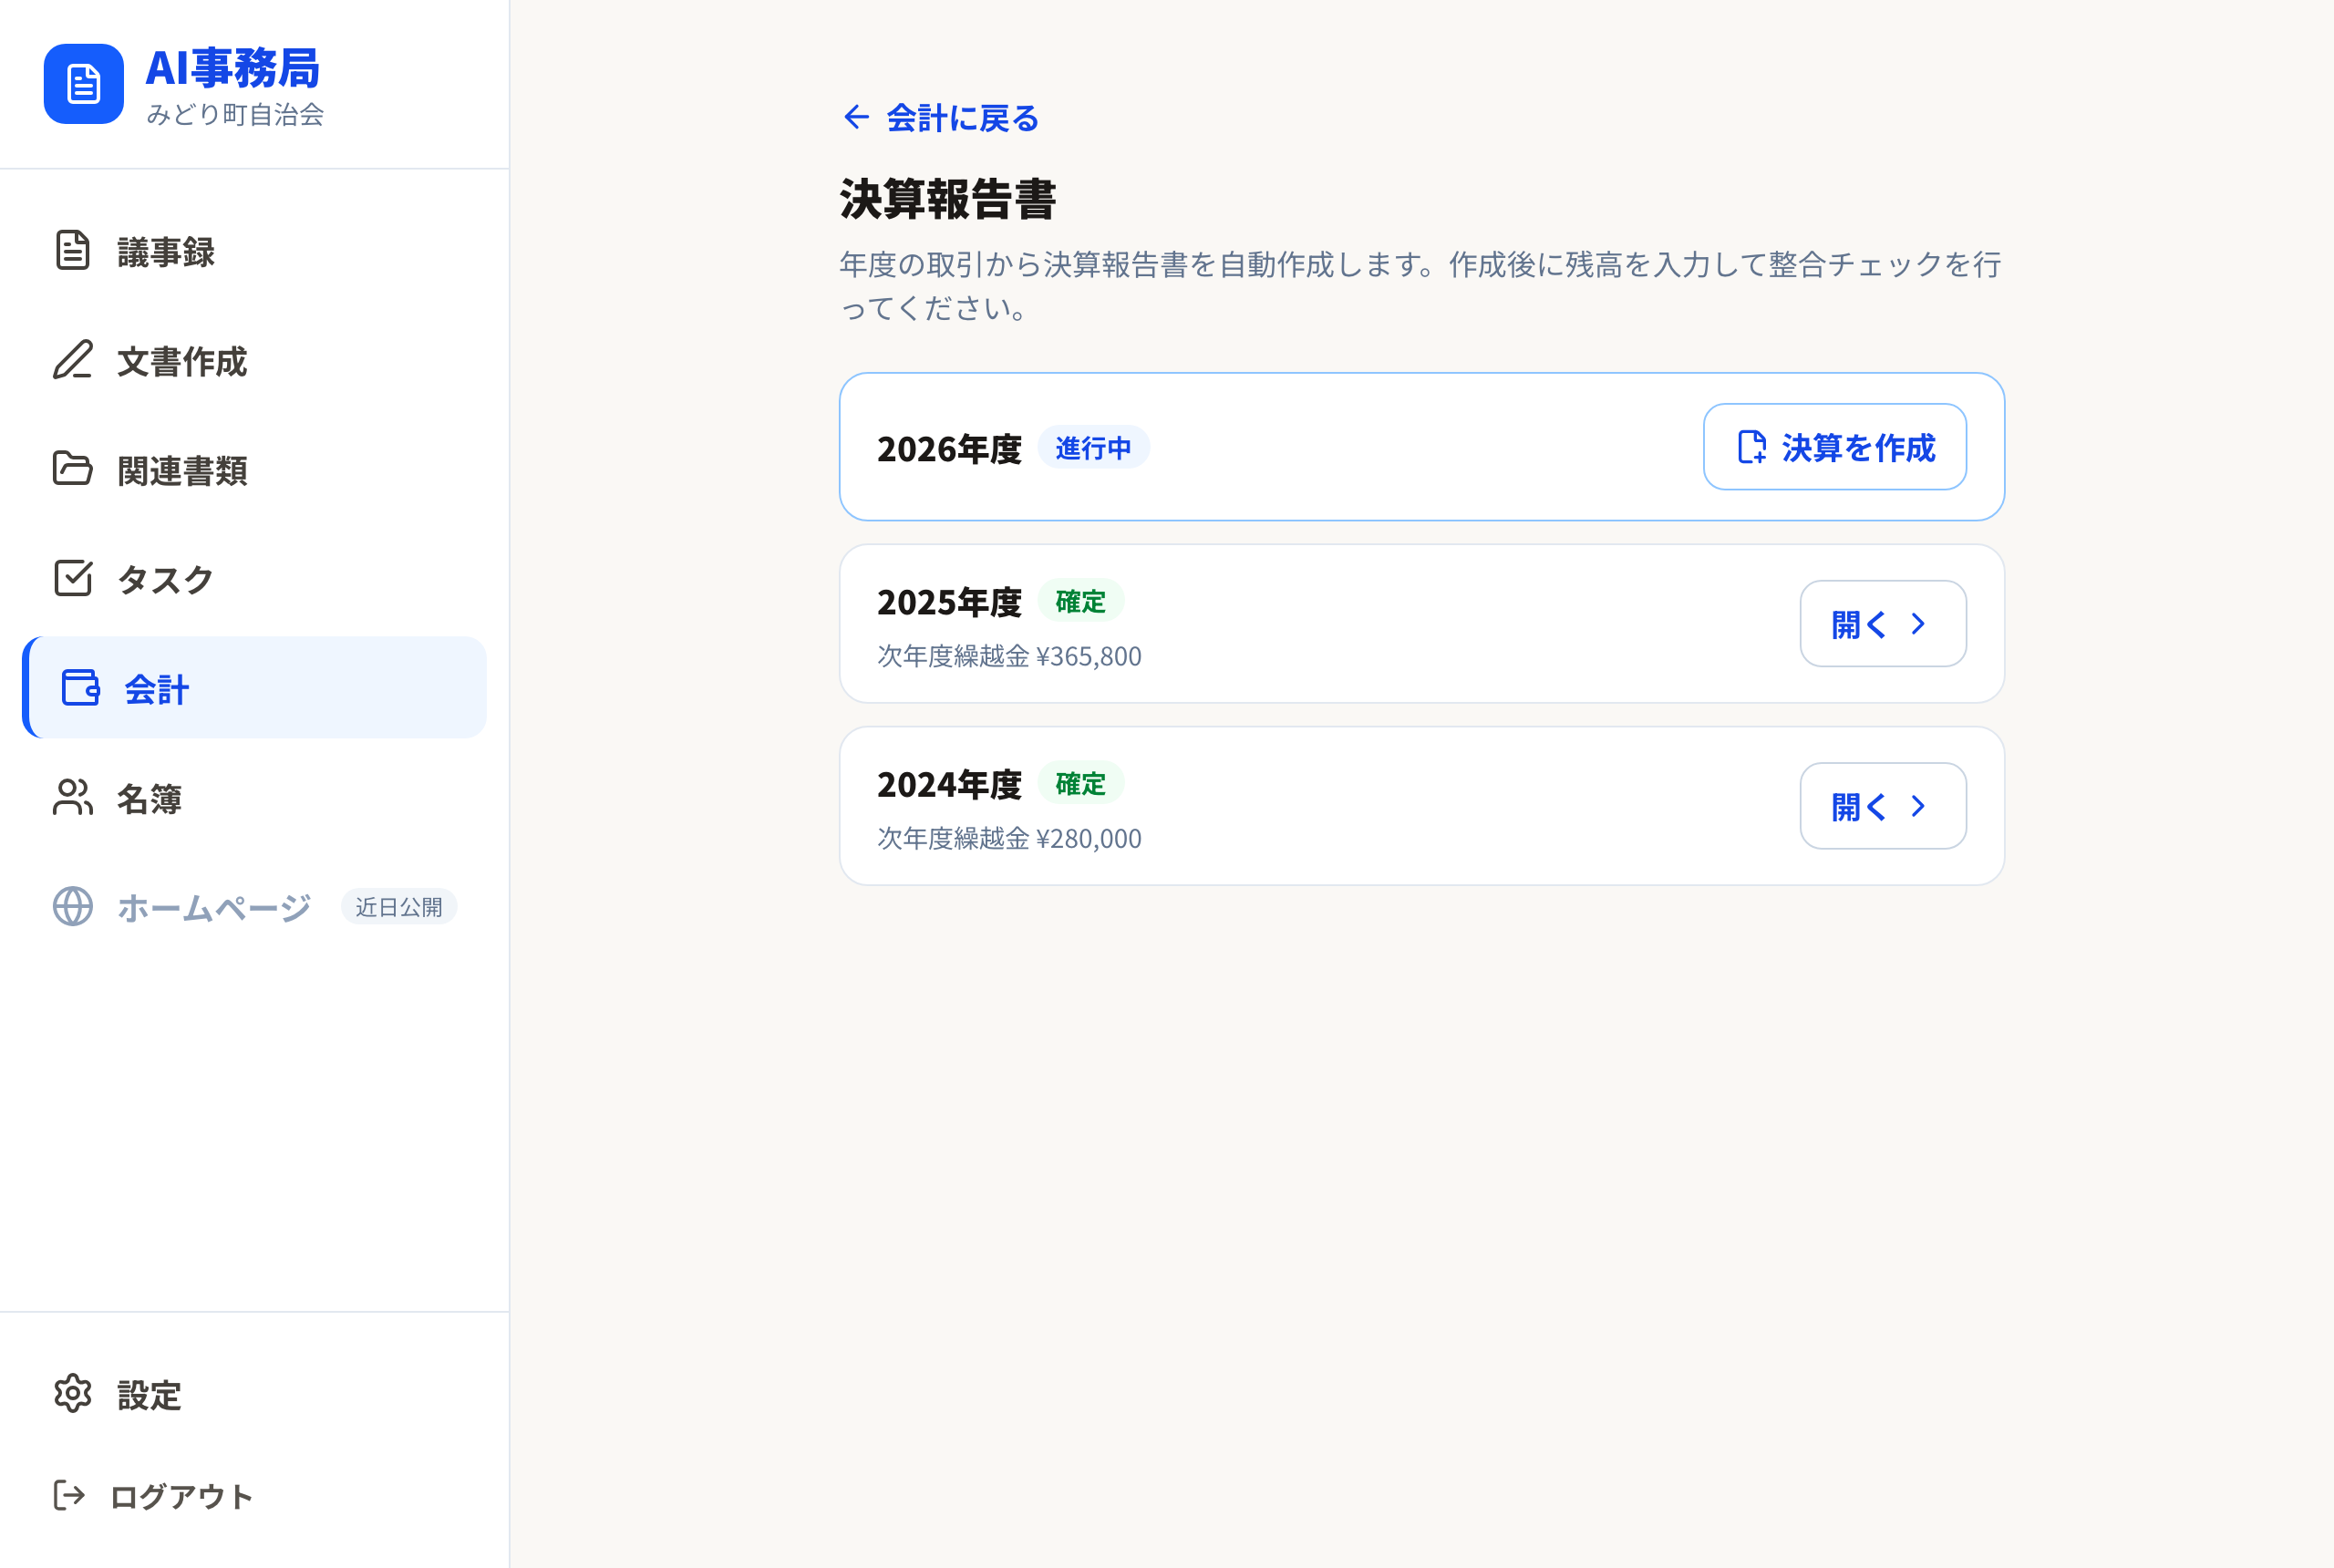The height and width of the screenshot is (1568, 2334).
Task: Click the みどり町自治会 organization name
Action: click(x=235, y=114)
